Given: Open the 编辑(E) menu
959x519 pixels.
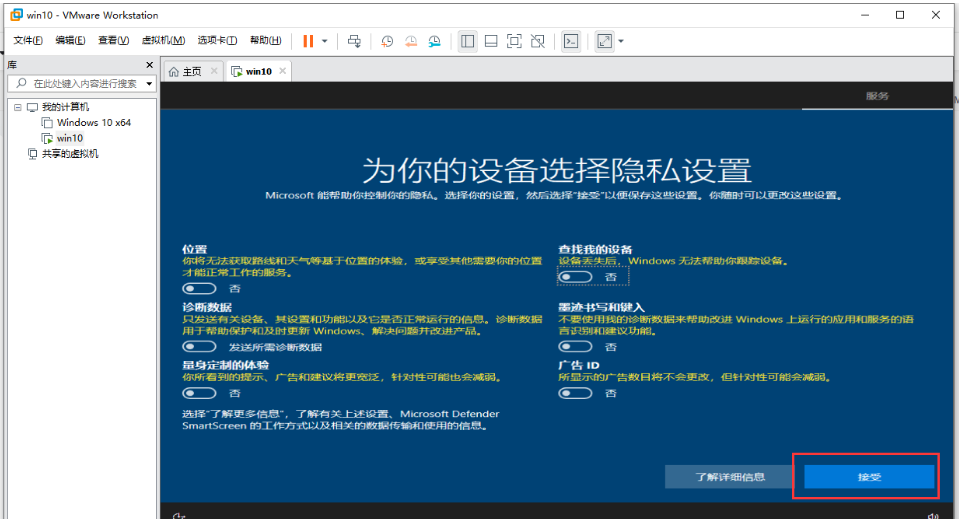Looking at the screenshot, I should [x=70, y=40].
